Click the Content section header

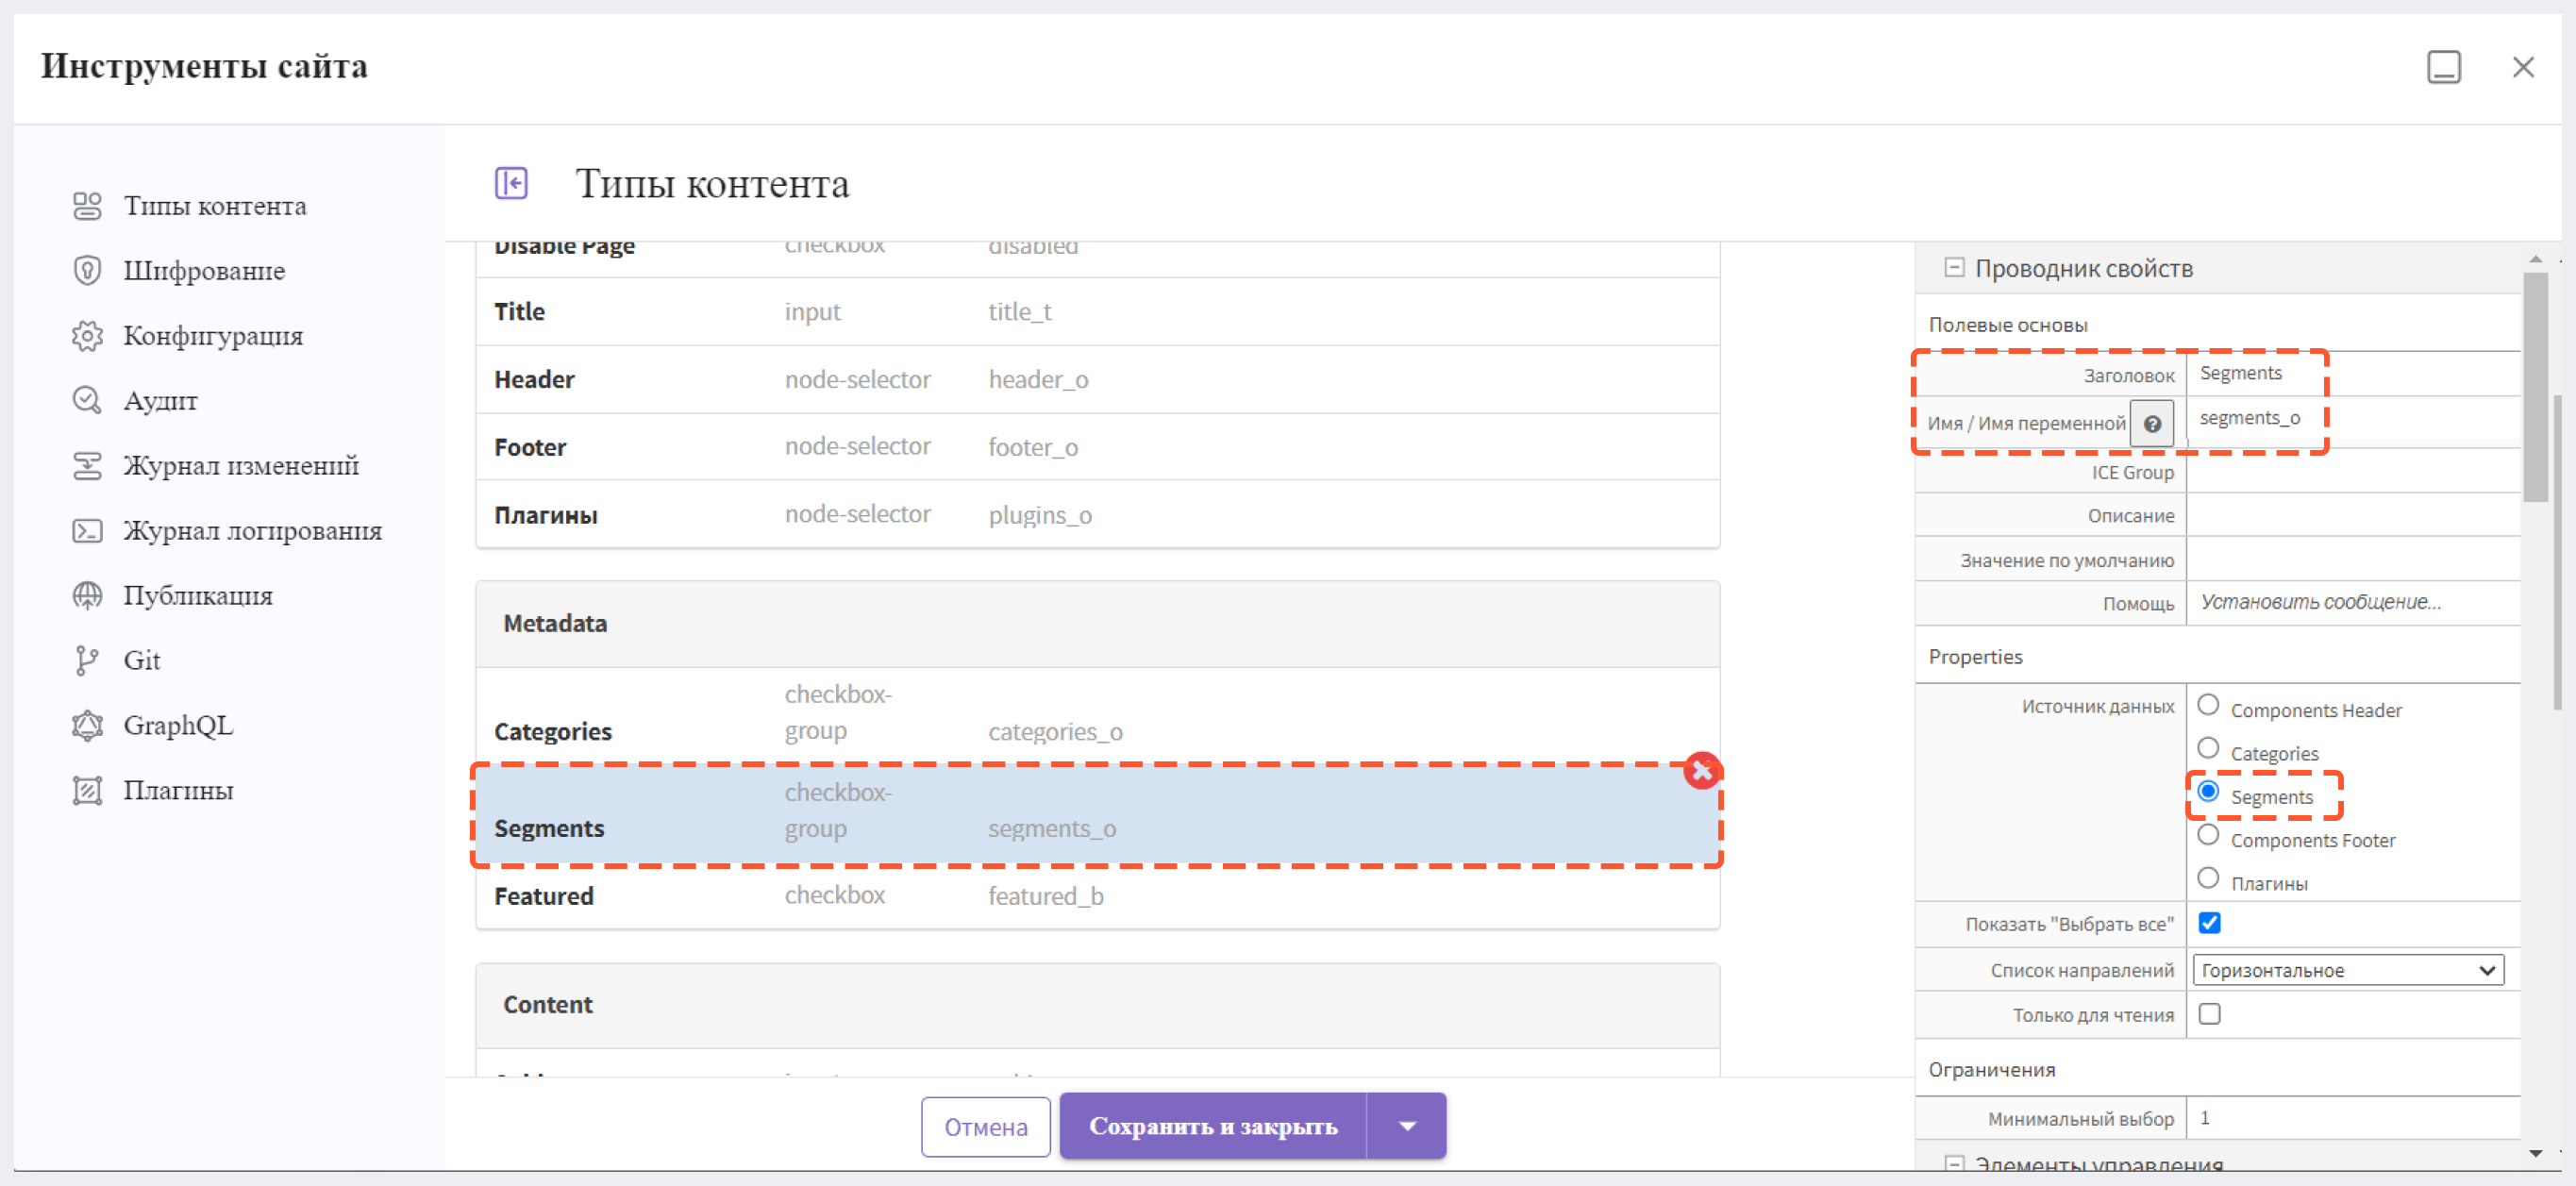(1097, 1005)
